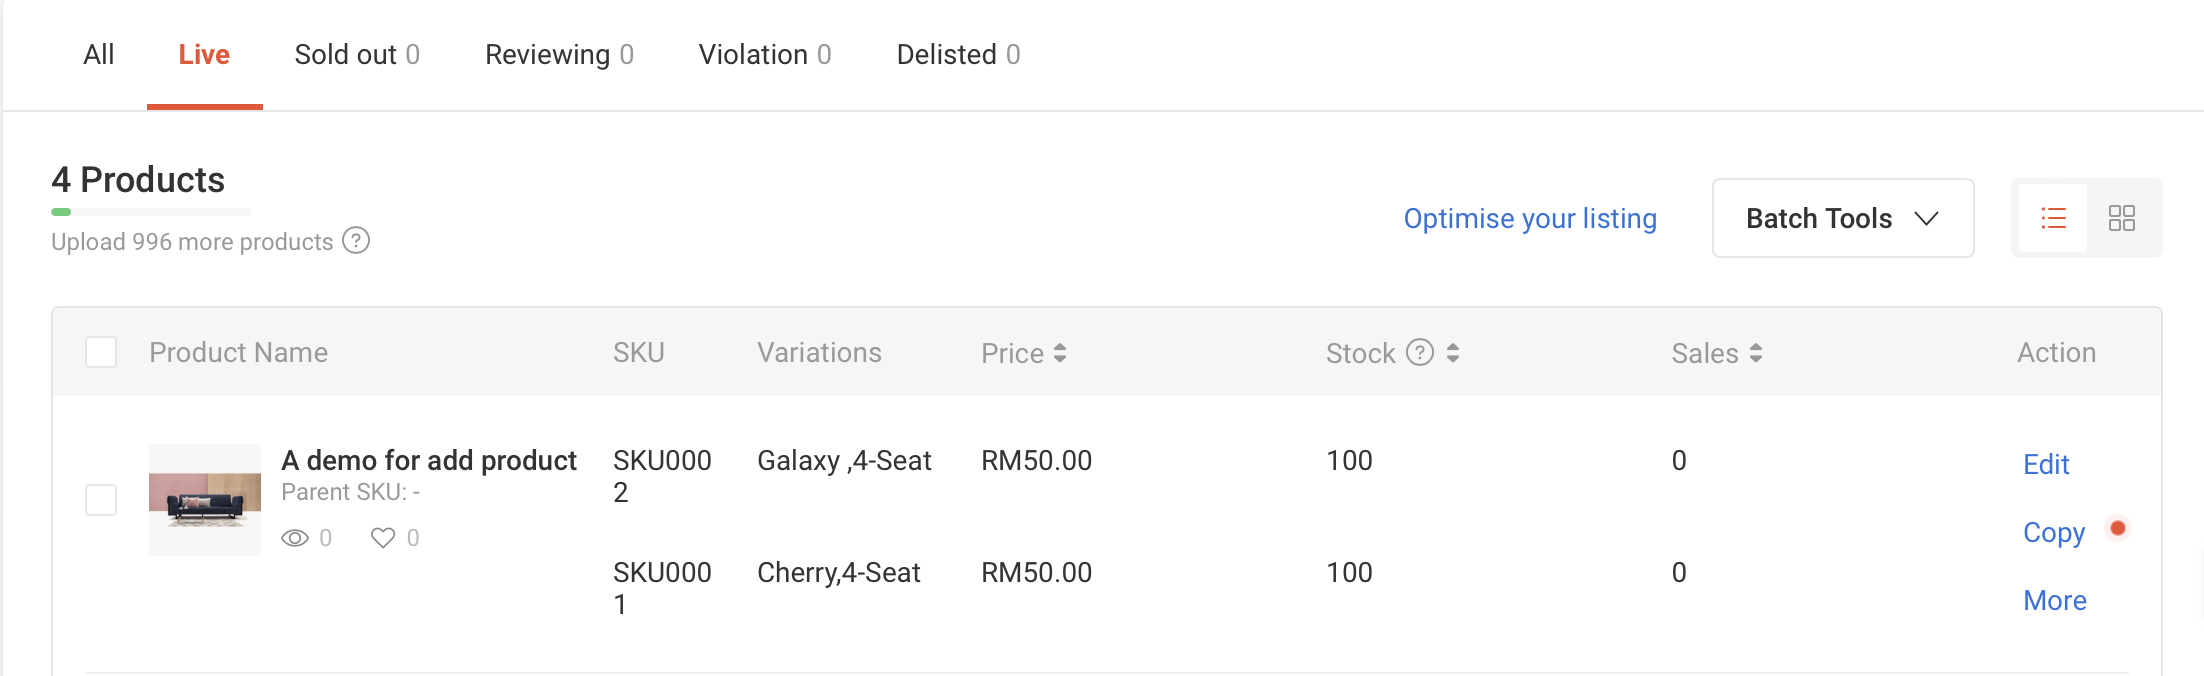Select the demo product row checkbox
The height and width of the screenshot is (676, 2204).
point(101,500)
